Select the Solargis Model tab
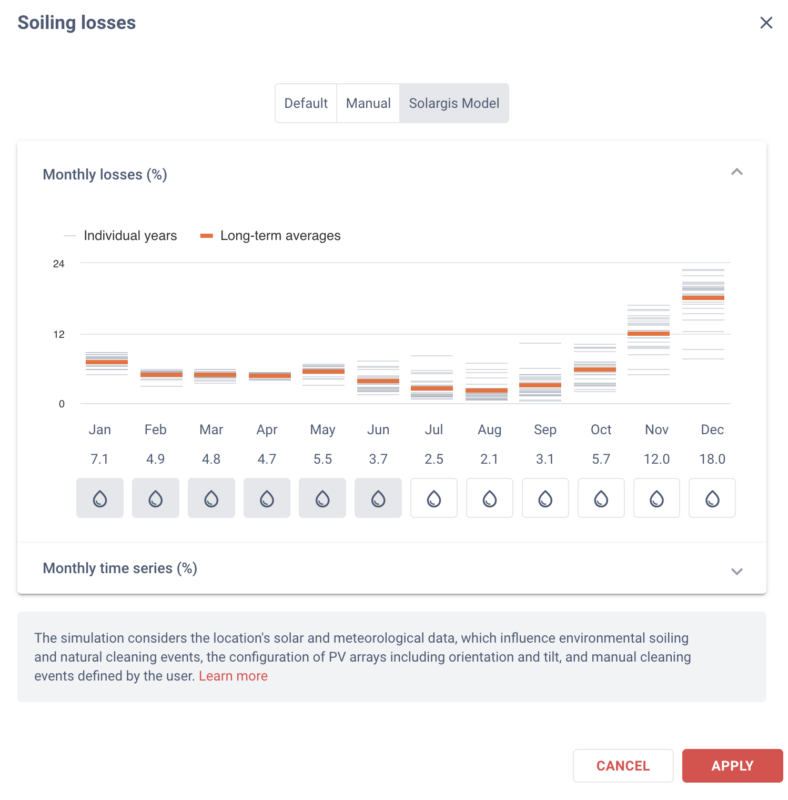This screenshot has height=800, width=788. click(453, 103)
